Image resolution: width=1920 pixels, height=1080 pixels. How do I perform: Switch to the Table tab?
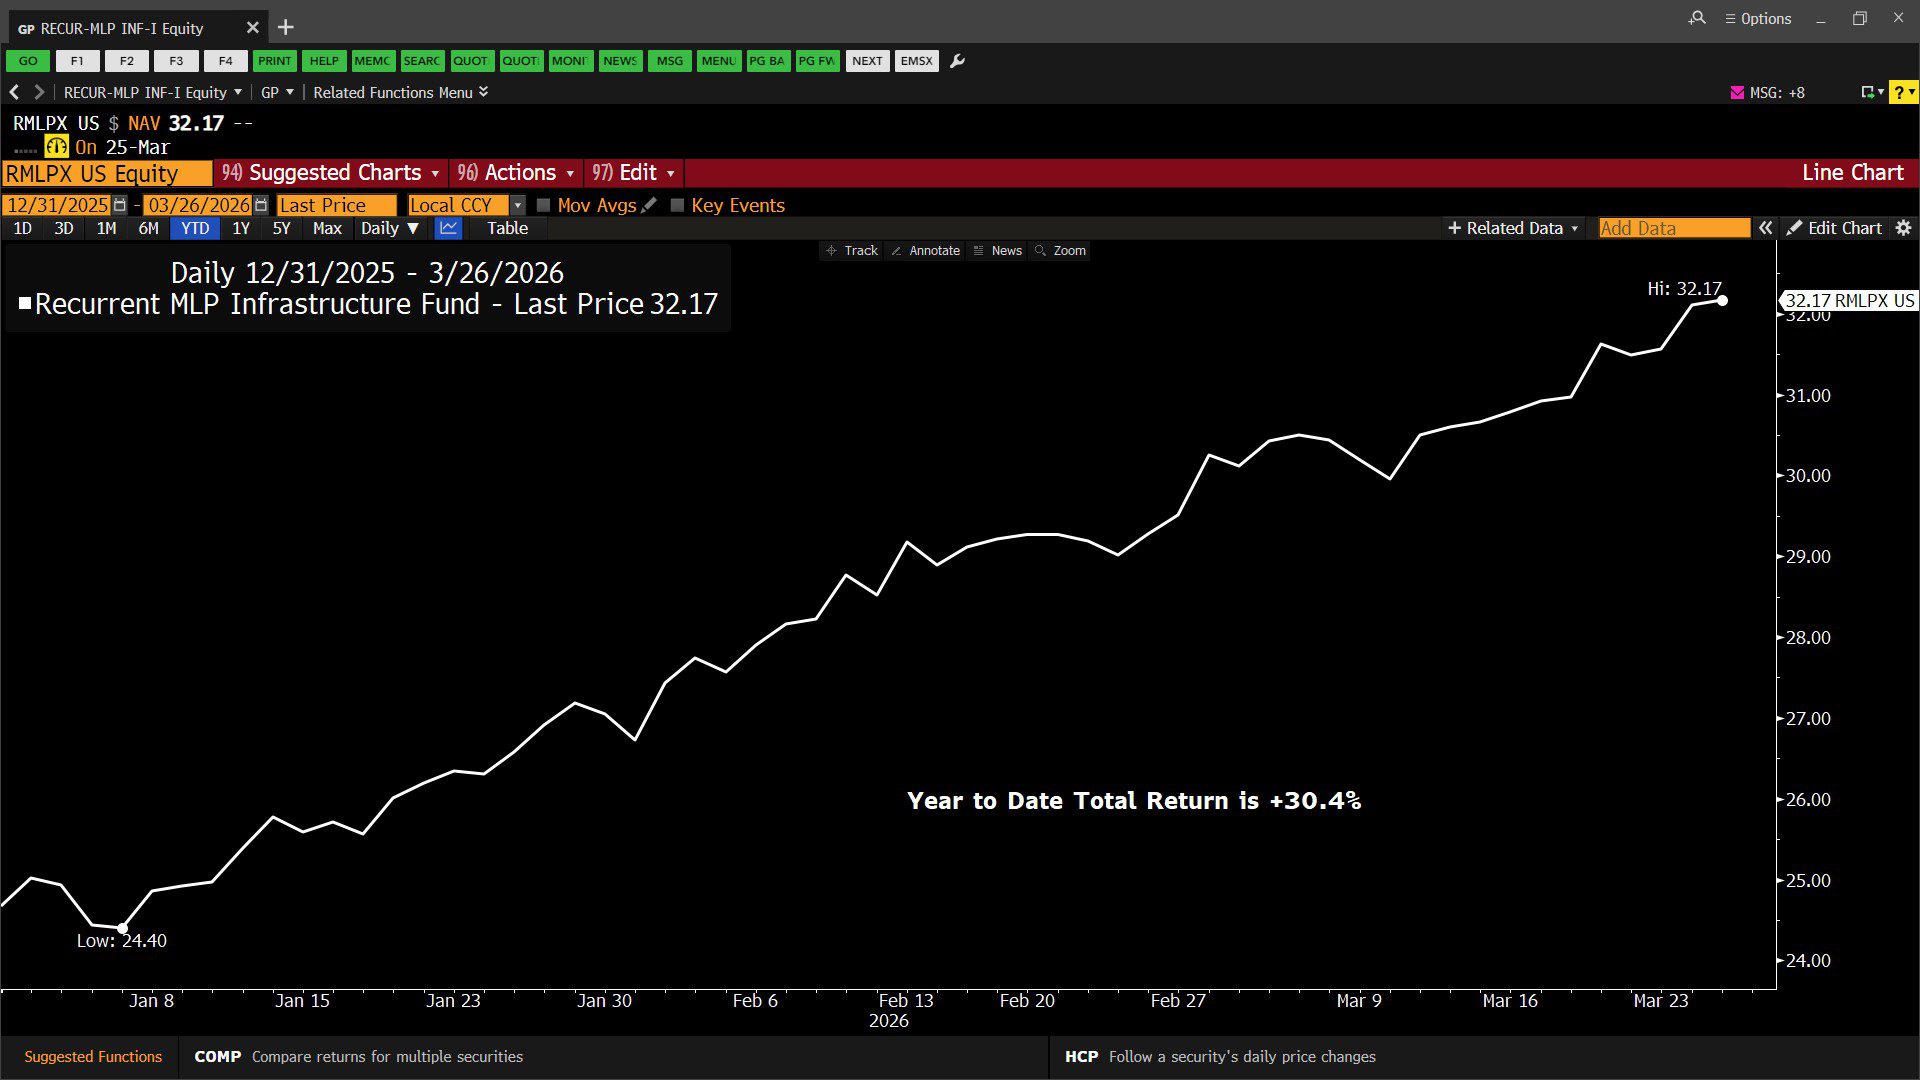tap(507, 228)
